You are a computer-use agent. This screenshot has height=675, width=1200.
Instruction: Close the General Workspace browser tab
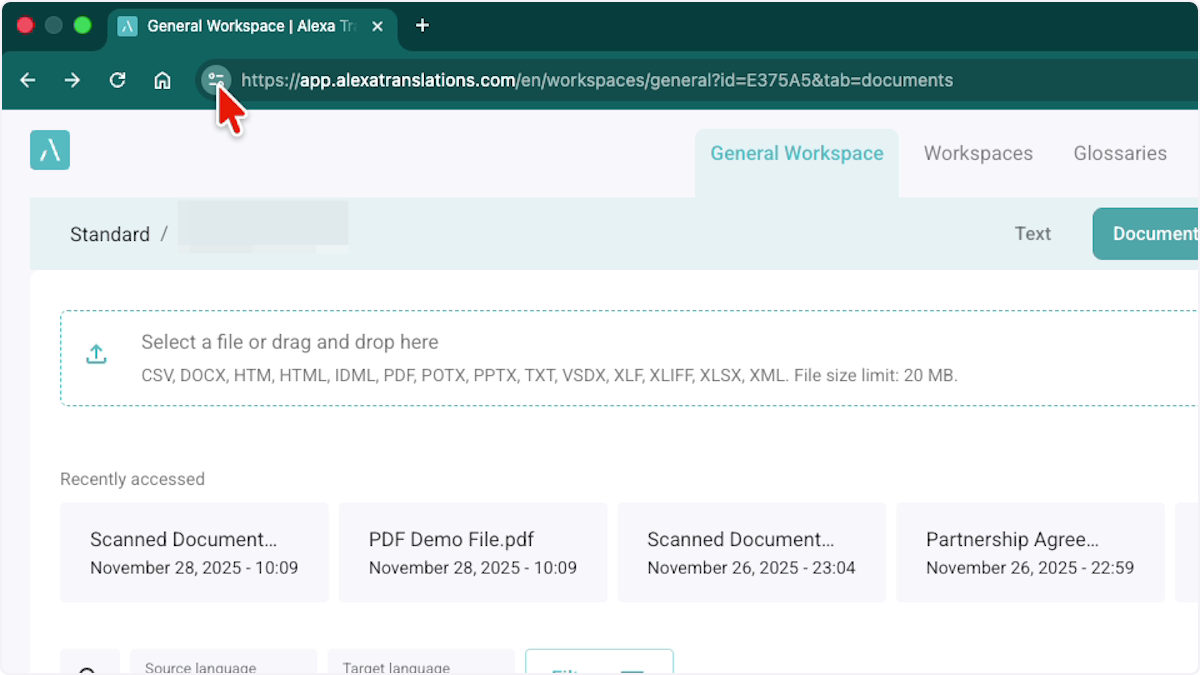click(x=377, y=26)
